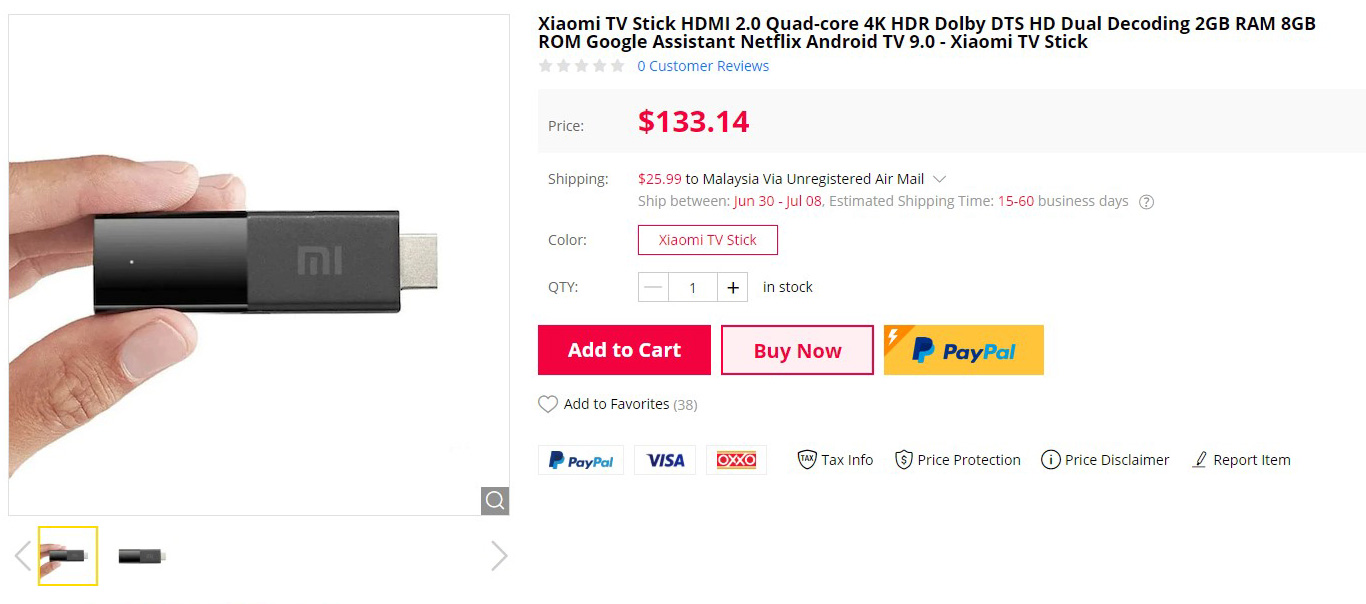Screen dimensions: 1366x604
Task: Show previous thumbnail with left arrow
Action: (x=23, y=556)
